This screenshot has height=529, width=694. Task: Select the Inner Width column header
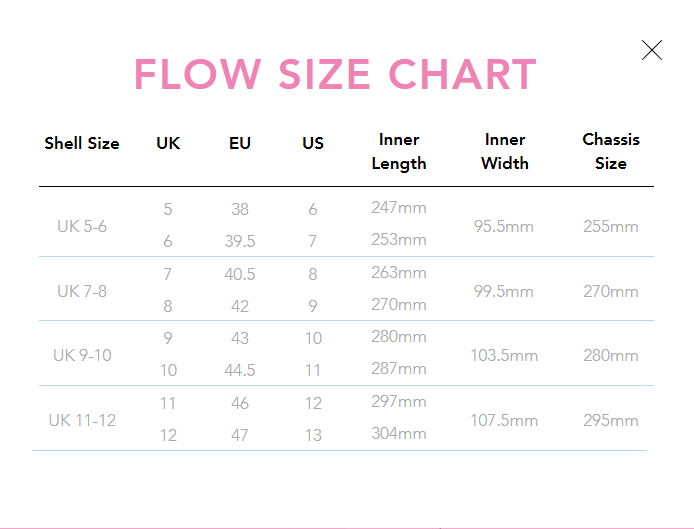505,151
